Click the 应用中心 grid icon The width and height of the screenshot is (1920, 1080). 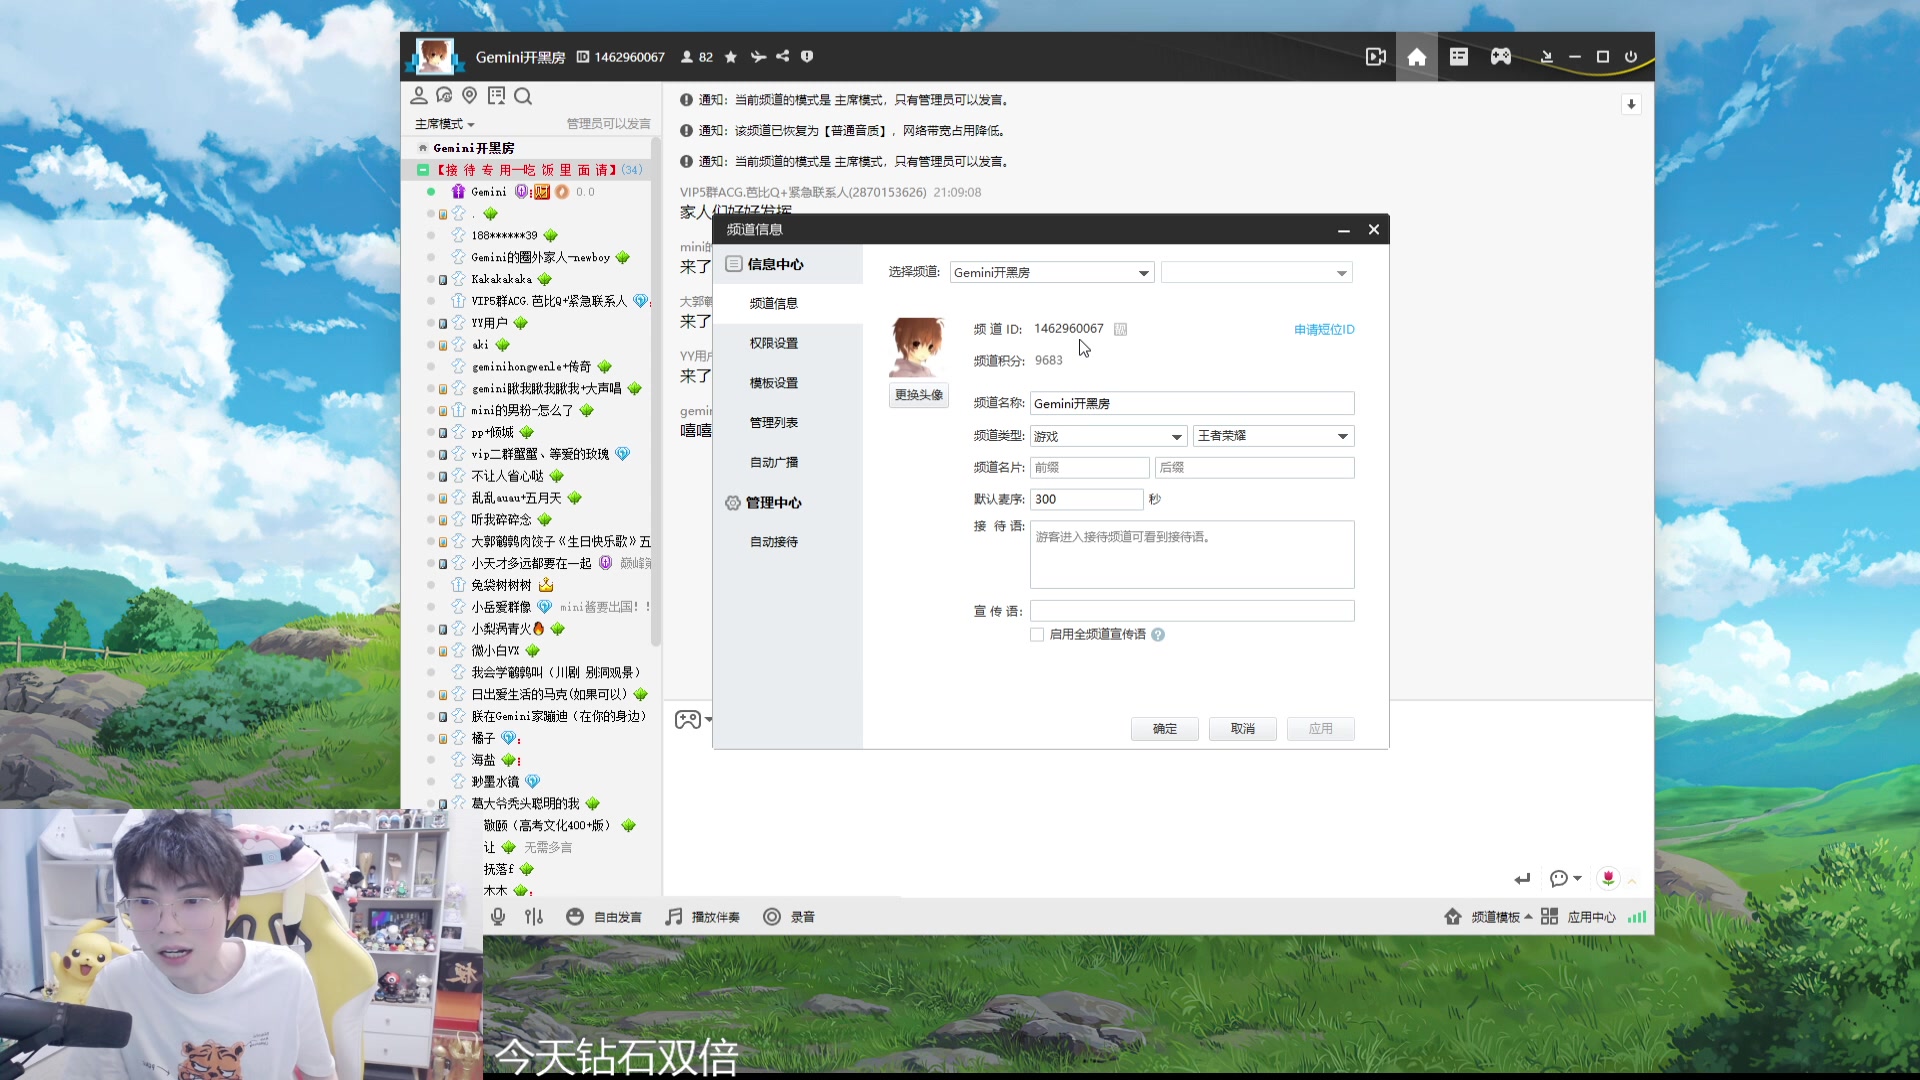[1549, 917]
